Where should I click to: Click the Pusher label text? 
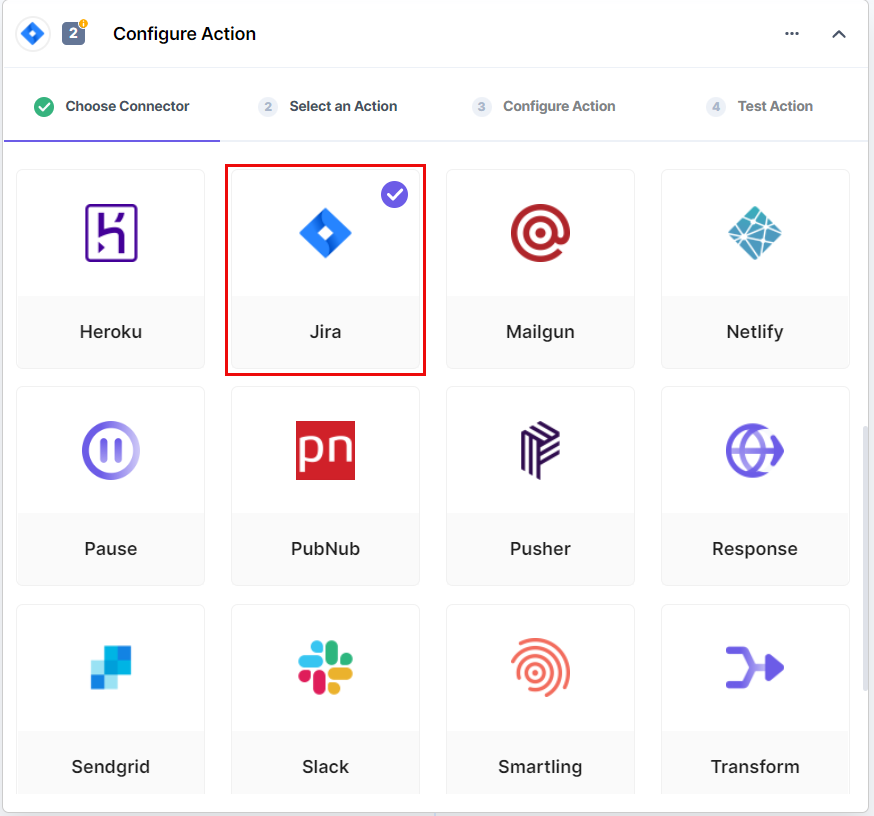pyautogui.click(x=540, y=549)
